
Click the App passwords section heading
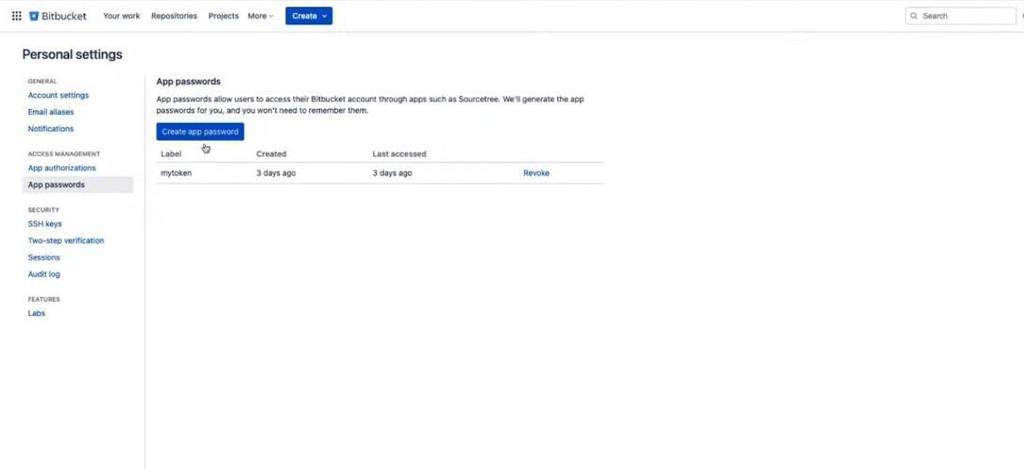tap(189, 82)
